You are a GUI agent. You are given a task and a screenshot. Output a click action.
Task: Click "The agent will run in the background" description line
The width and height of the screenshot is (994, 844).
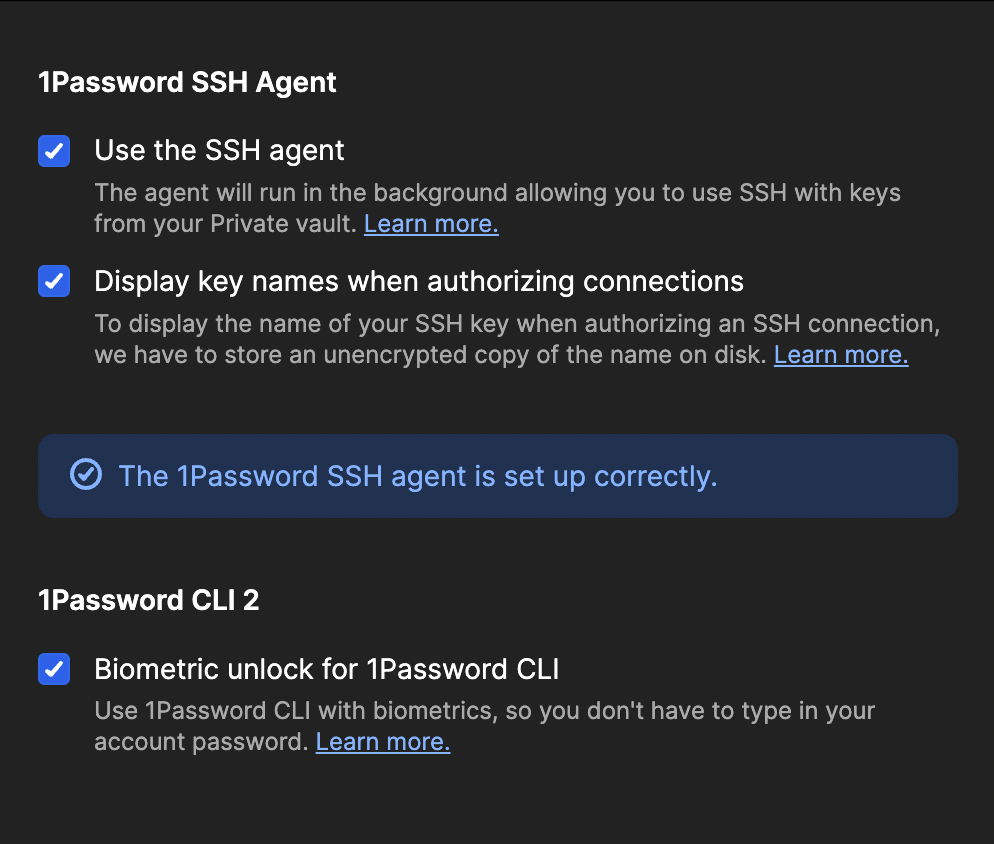pos(497,193)
